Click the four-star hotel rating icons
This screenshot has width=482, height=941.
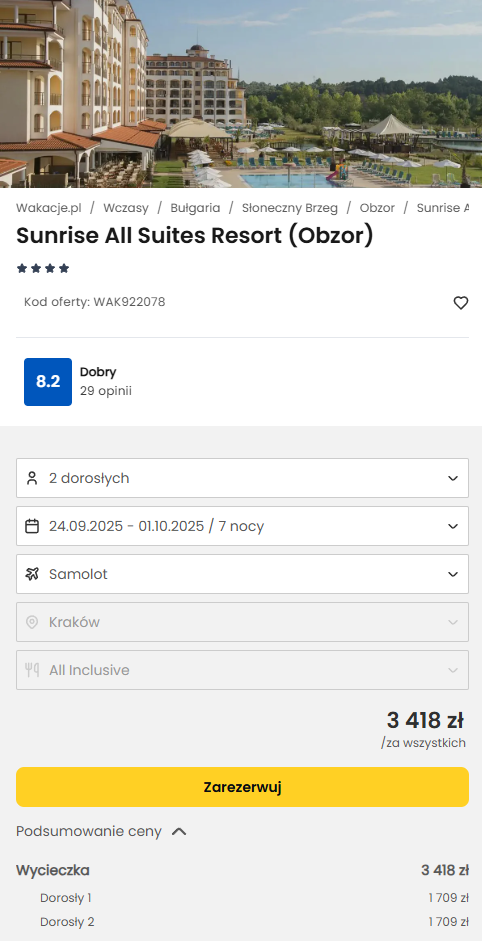click(x=43, y=268)
